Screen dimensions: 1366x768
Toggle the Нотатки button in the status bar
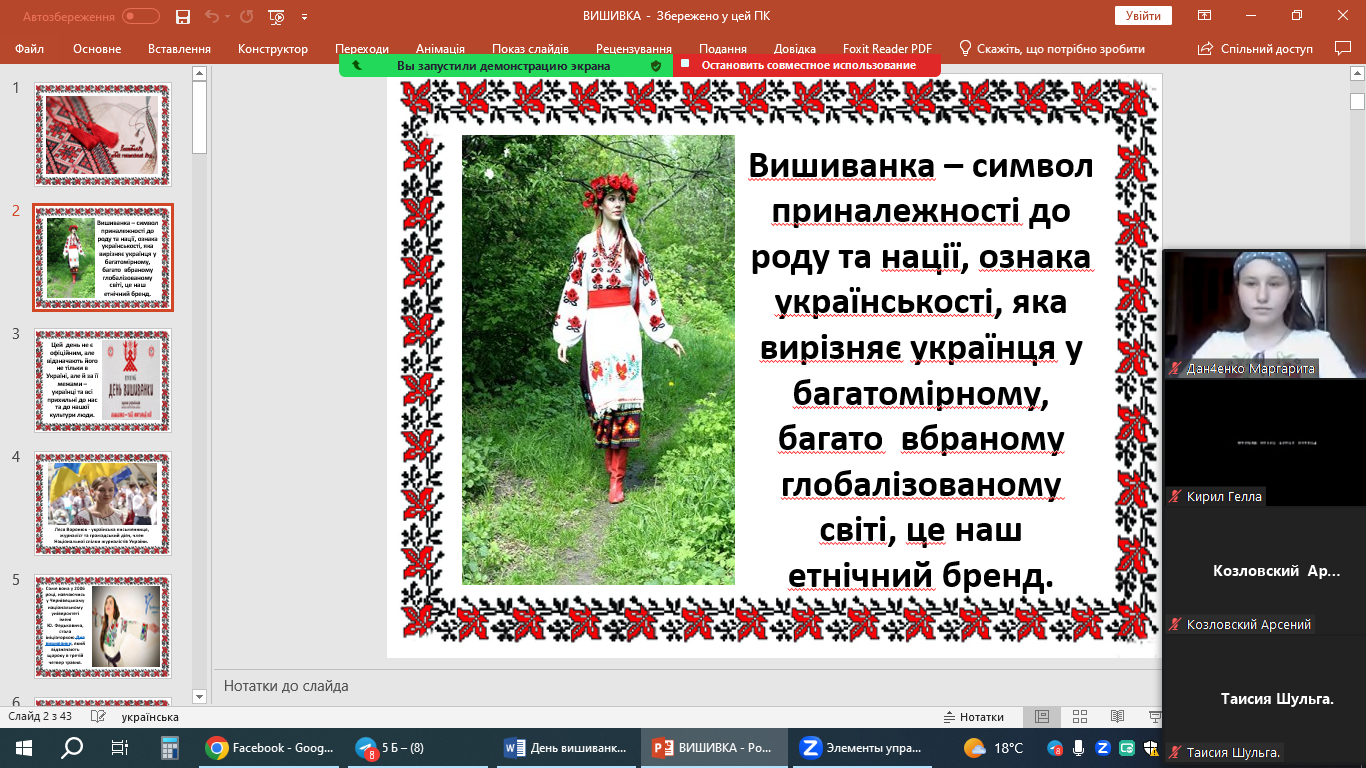(974, 717)
